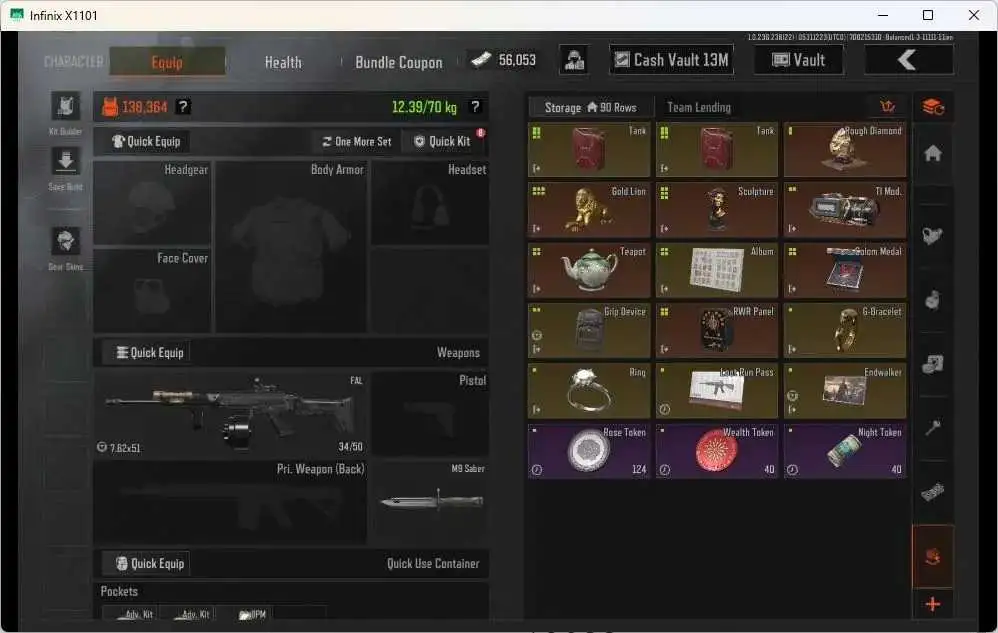998x633 pixels.
Task: Click the Vault button
Action: (799, 60)
